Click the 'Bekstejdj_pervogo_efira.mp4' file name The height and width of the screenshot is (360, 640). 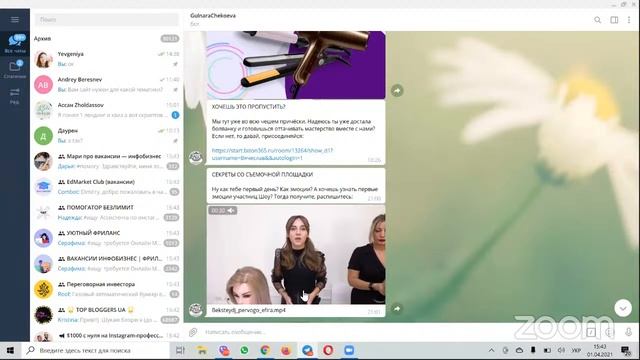(x=249, y=310)
